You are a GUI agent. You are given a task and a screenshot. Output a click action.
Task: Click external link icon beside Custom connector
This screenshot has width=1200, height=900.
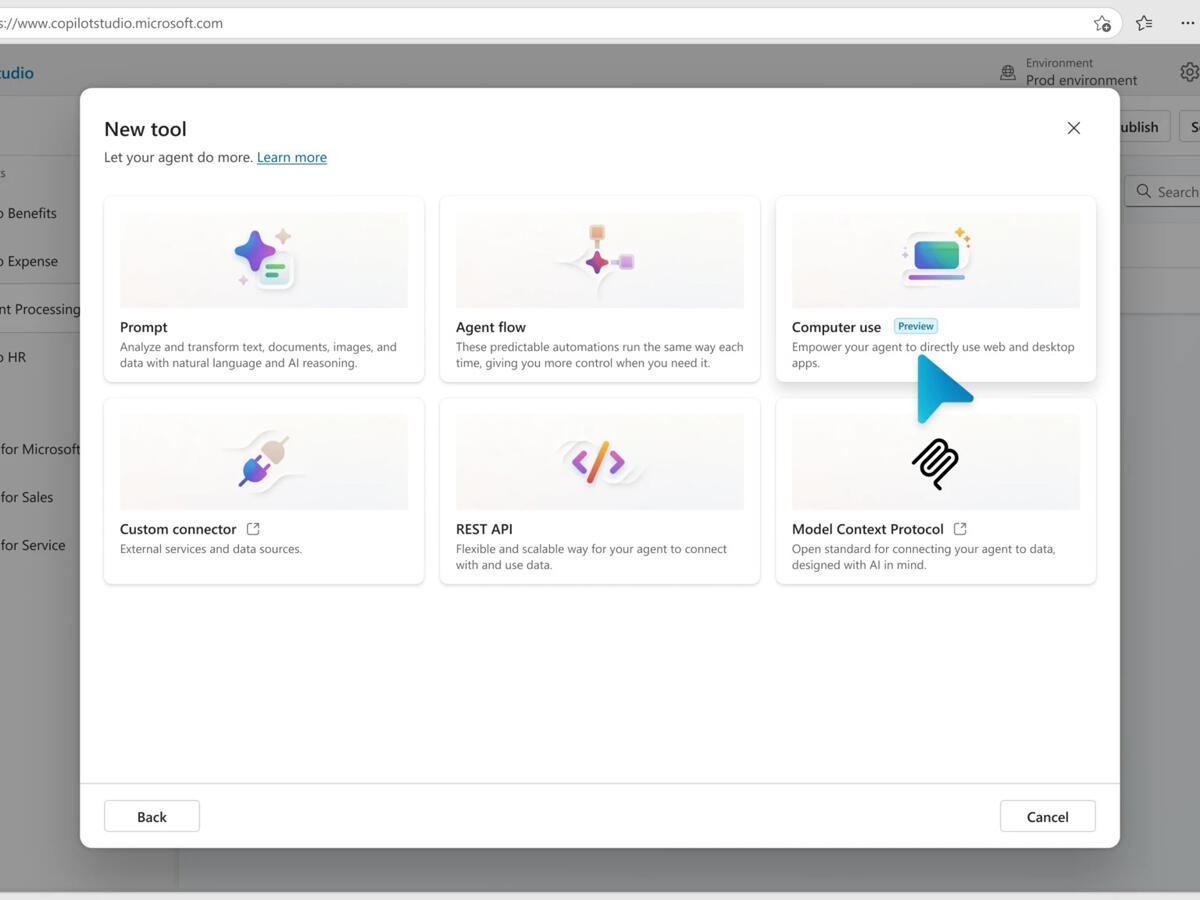pos(253,529)
